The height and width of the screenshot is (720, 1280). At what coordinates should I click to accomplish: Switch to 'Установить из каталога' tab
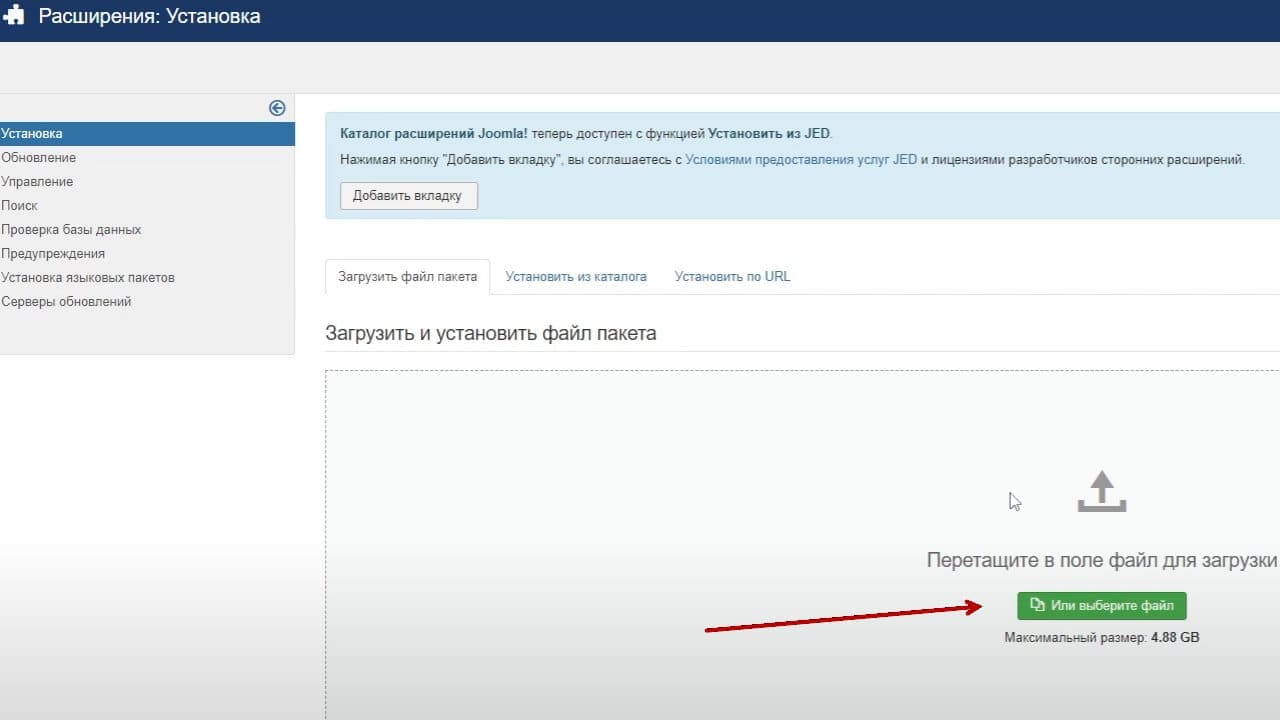point(576,277)
